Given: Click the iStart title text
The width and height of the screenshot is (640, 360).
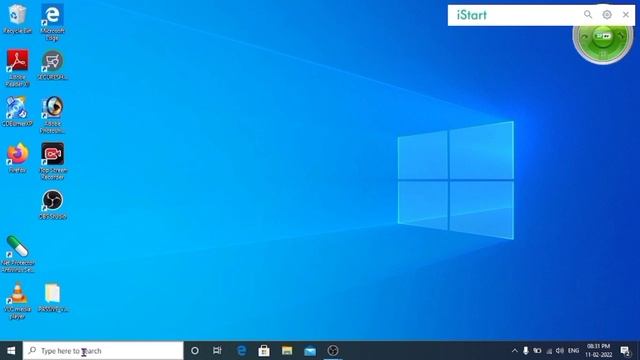Looking at the screenshot, I should [472, 15].
